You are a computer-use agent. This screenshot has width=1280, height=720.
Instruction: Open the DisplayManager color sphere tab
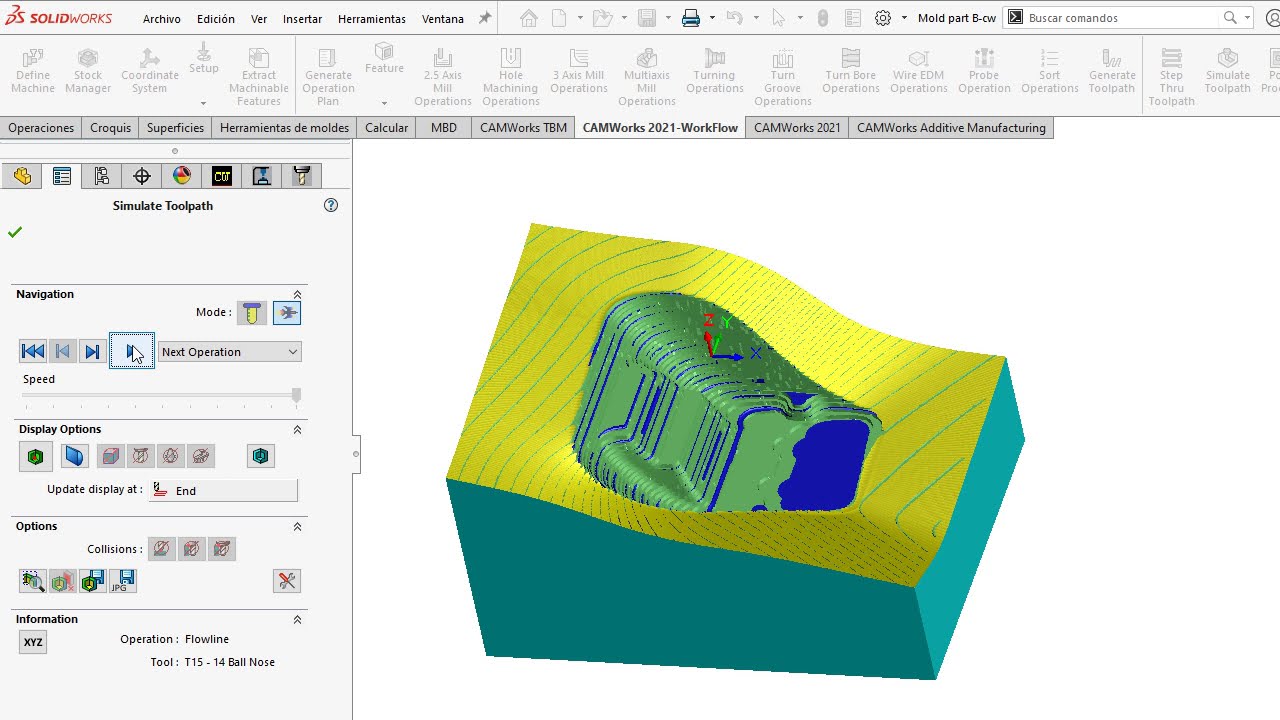[x=182, y=176]
